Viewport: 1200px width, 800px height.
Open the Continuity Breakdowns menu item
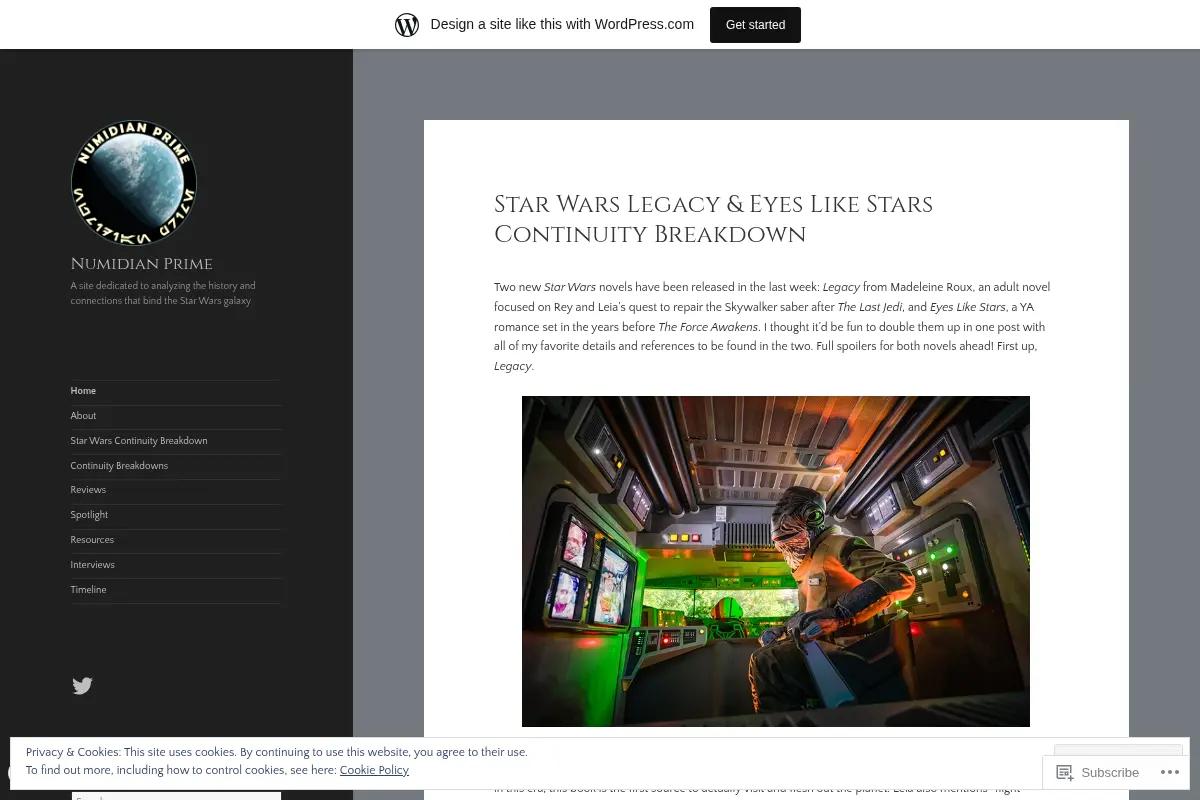pyautogui.click(x=119, y=466)
